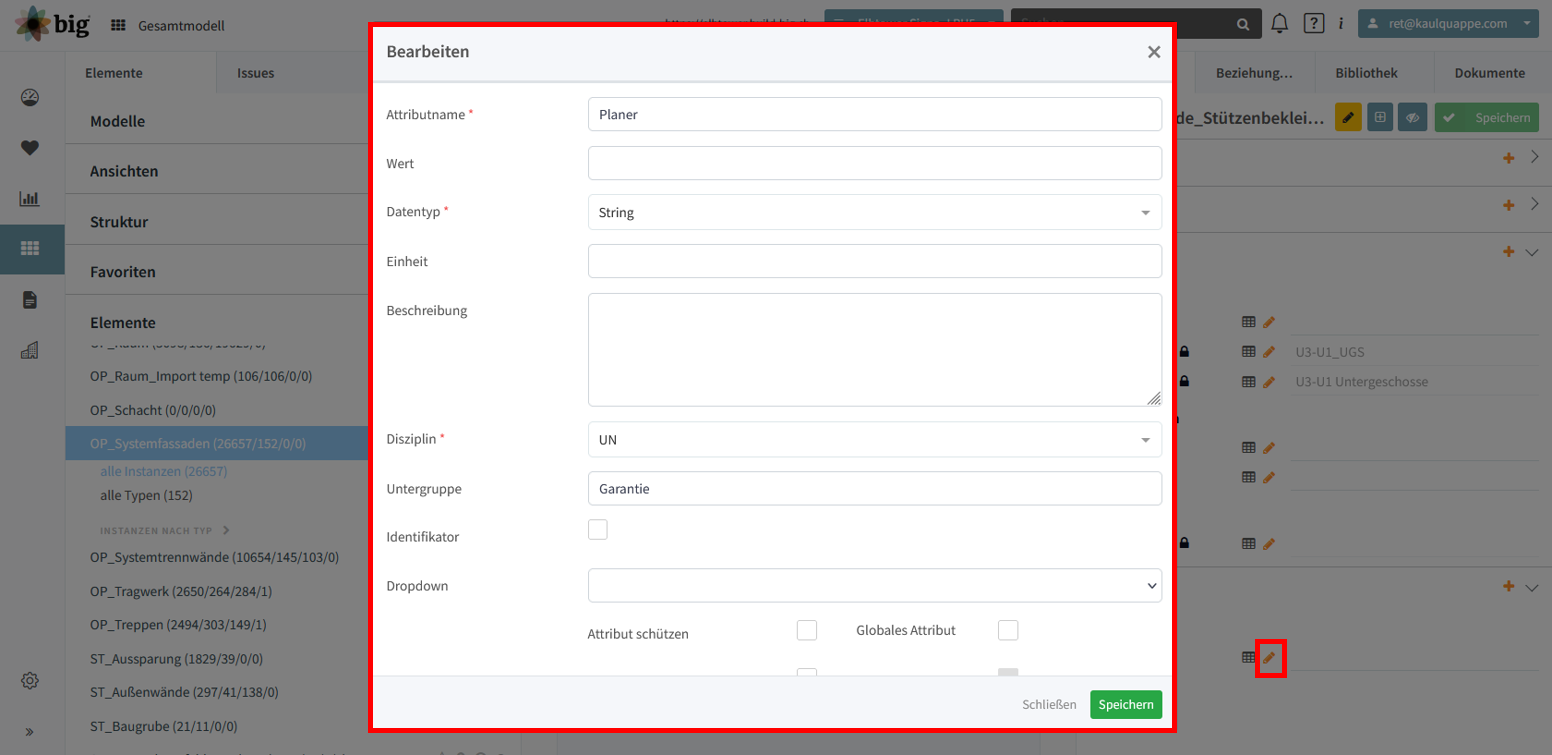Click Schließen to dismiss dialog
This screenshot has height=755, width=1552.
point(1049,704)
